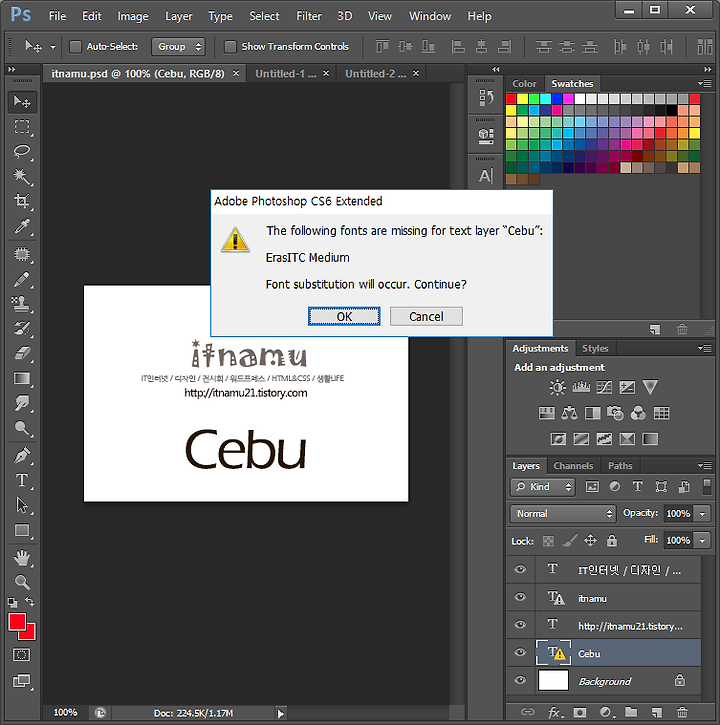Image resolution: width=720 pixels, height=725 pixels.
Task: Select the Hand tool
Action: coord(22,558)
